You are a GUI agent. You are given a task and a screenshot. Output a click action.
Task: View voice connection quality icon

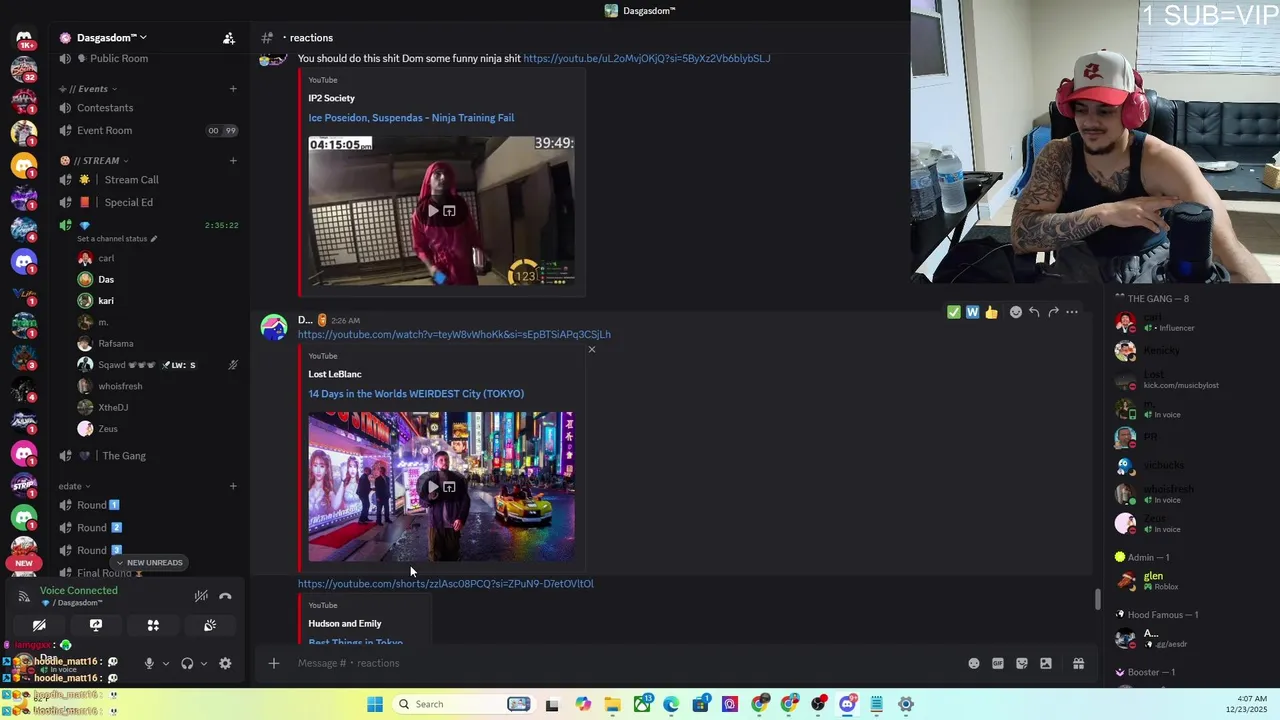pos(24,596)
